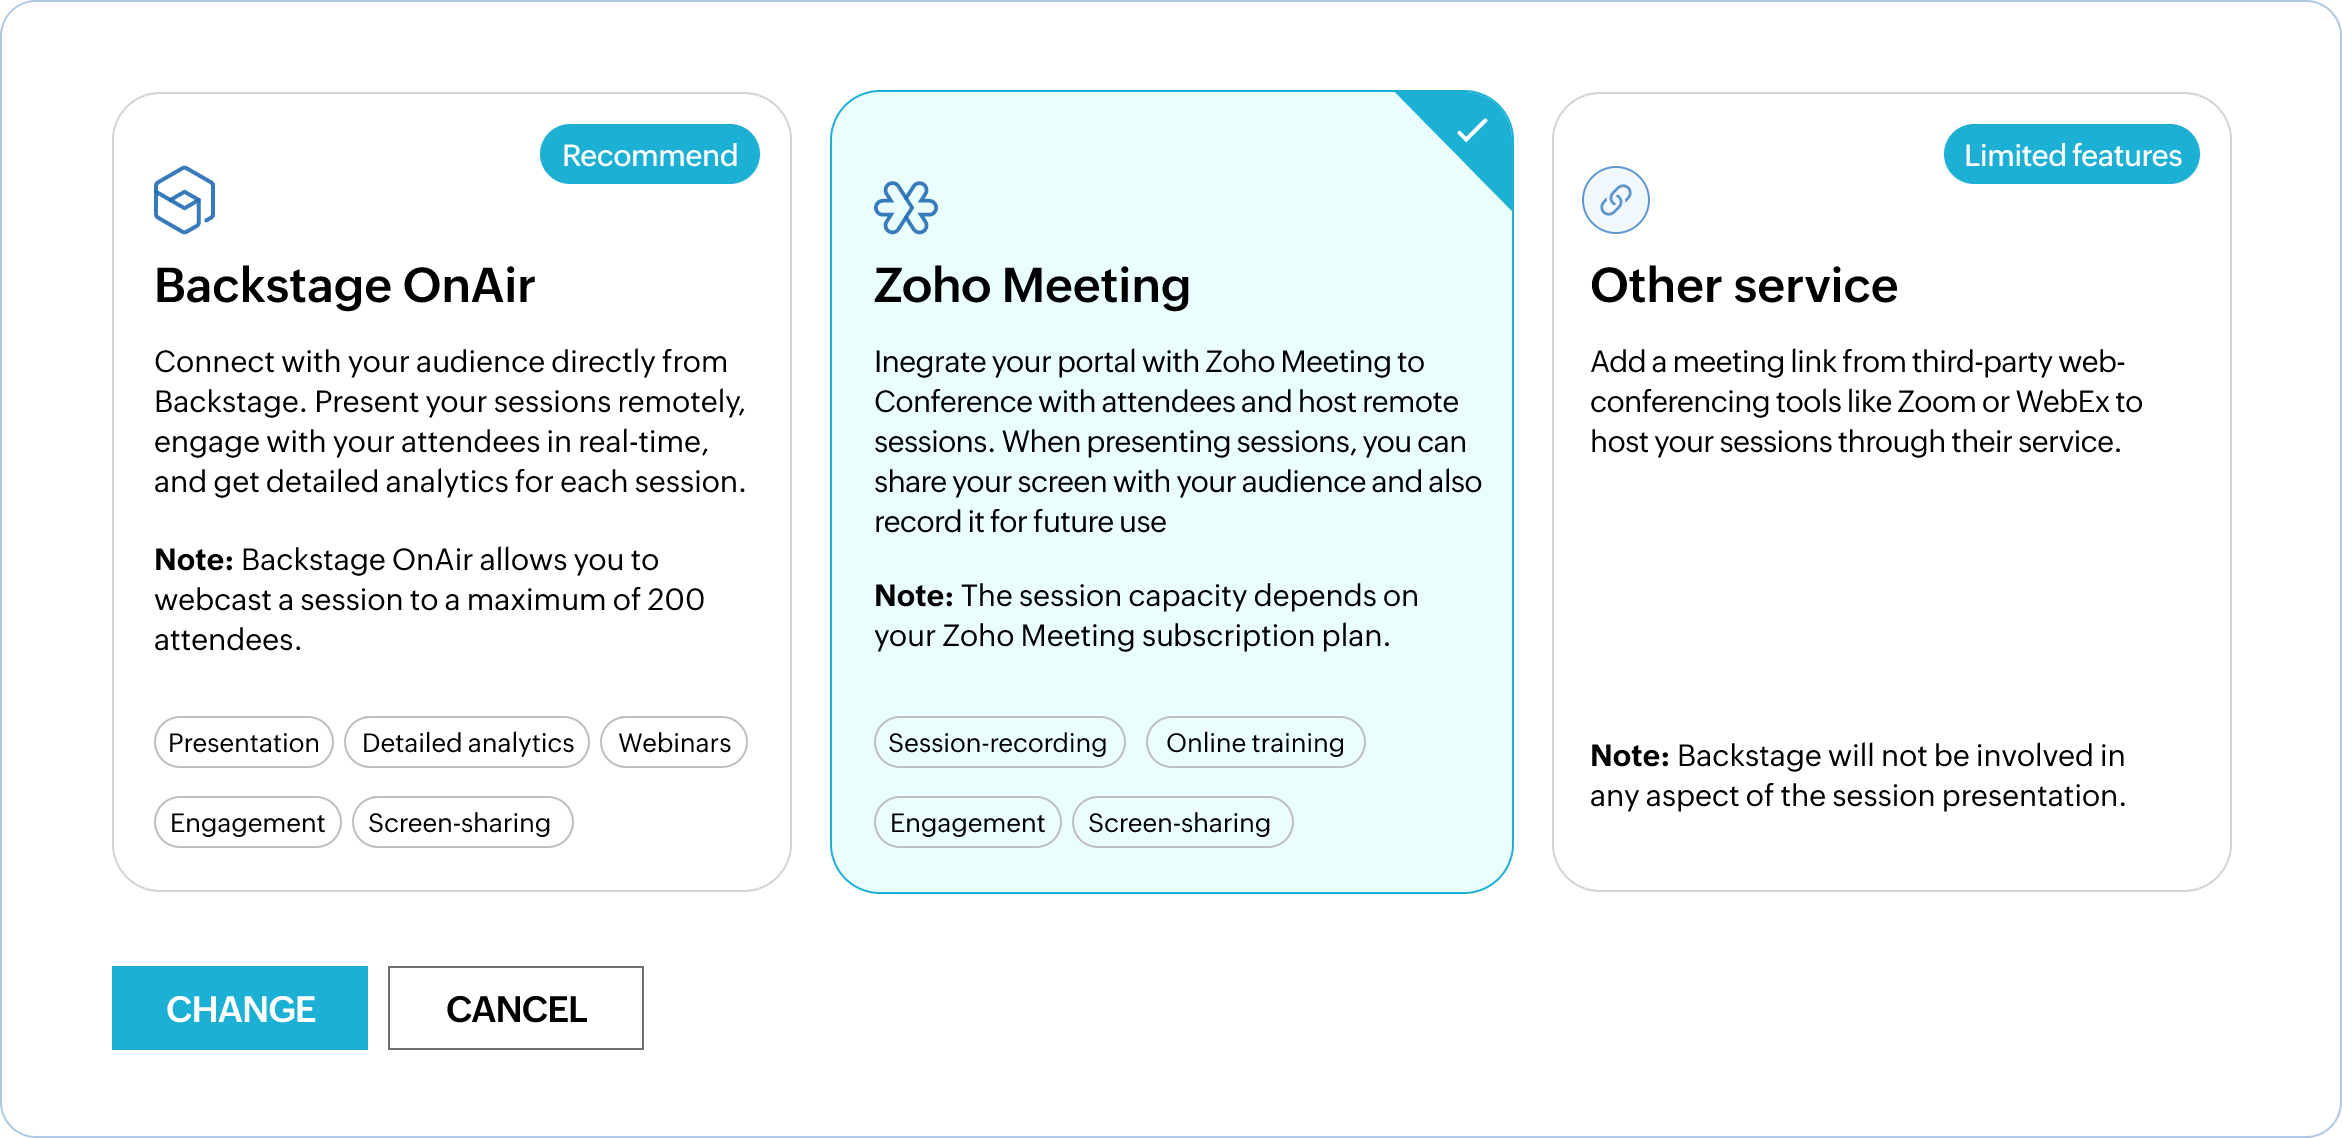
Task: Click the Webinars tag
Action: point(674,743)
